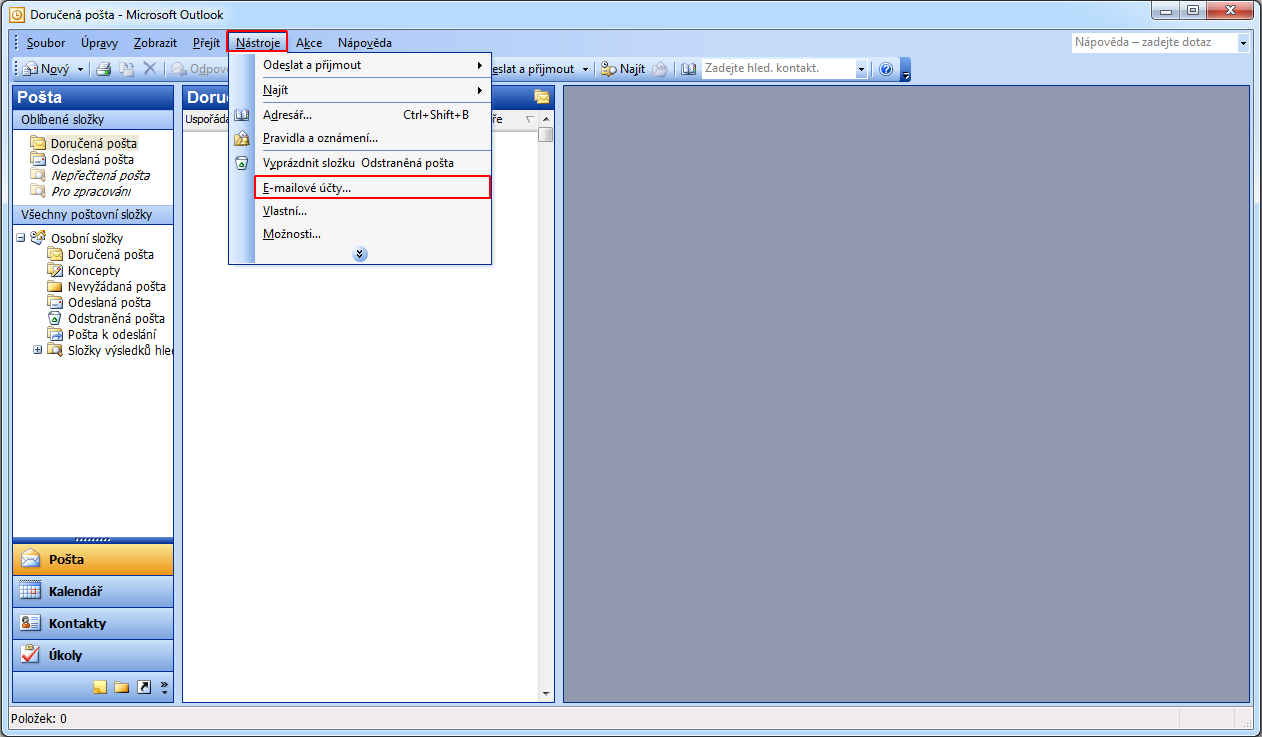Switch to the Kalendář navigation button
Screen dimensions: 1262x737
[93, 591]
